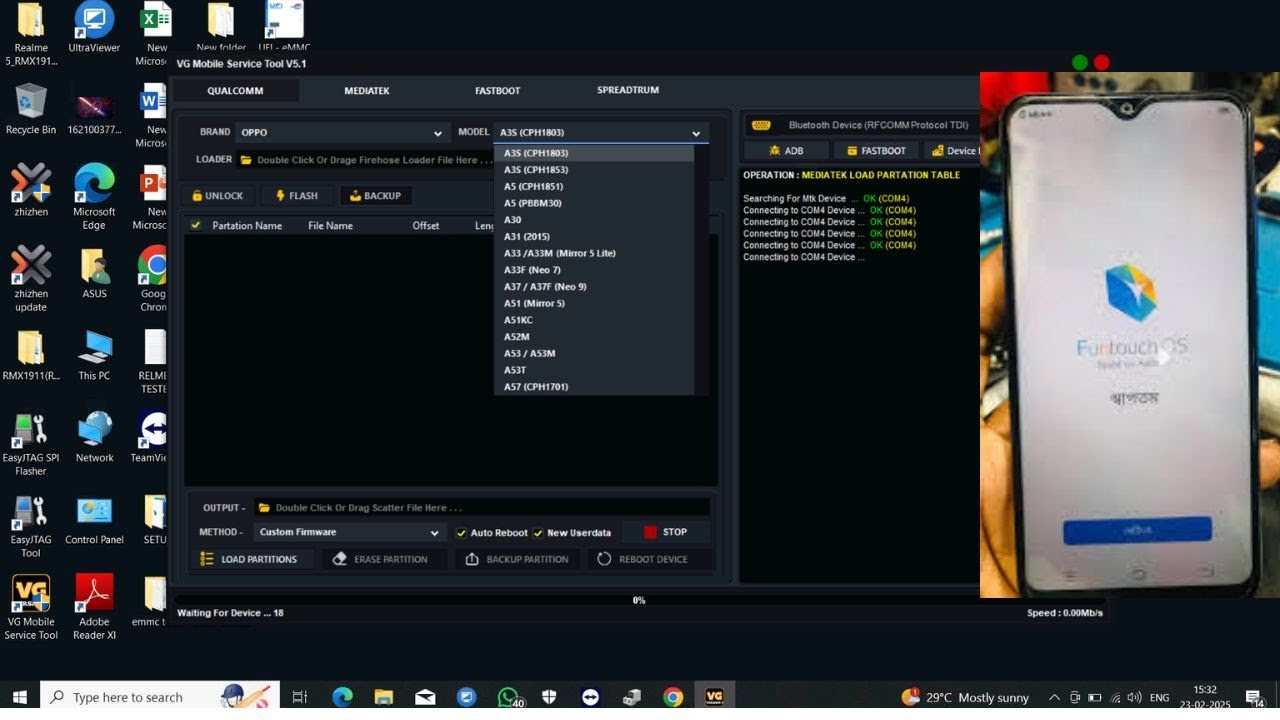Show hidden system tray icons
The height and width of the screenshot is (720, 1280).
click(x=1054, y=697)
